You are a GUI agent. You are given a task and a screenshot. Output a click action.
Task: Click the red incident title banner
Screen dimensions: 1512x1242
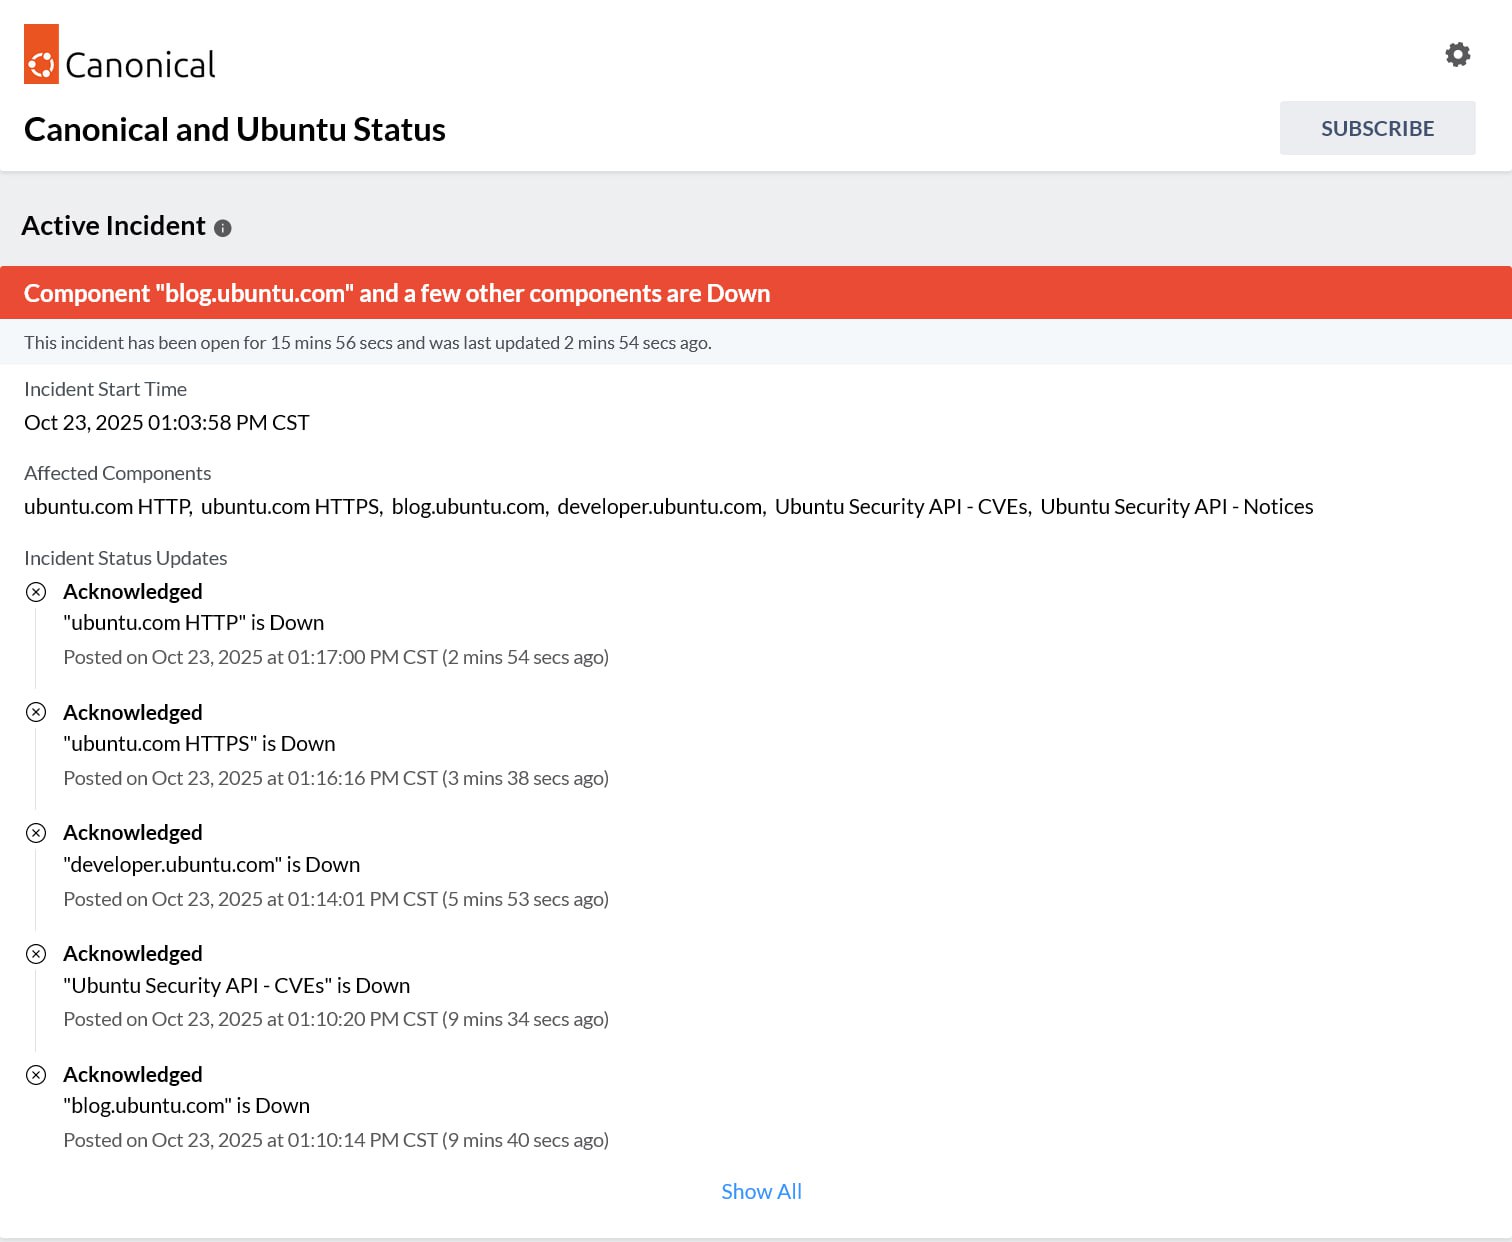coord(396,293)
